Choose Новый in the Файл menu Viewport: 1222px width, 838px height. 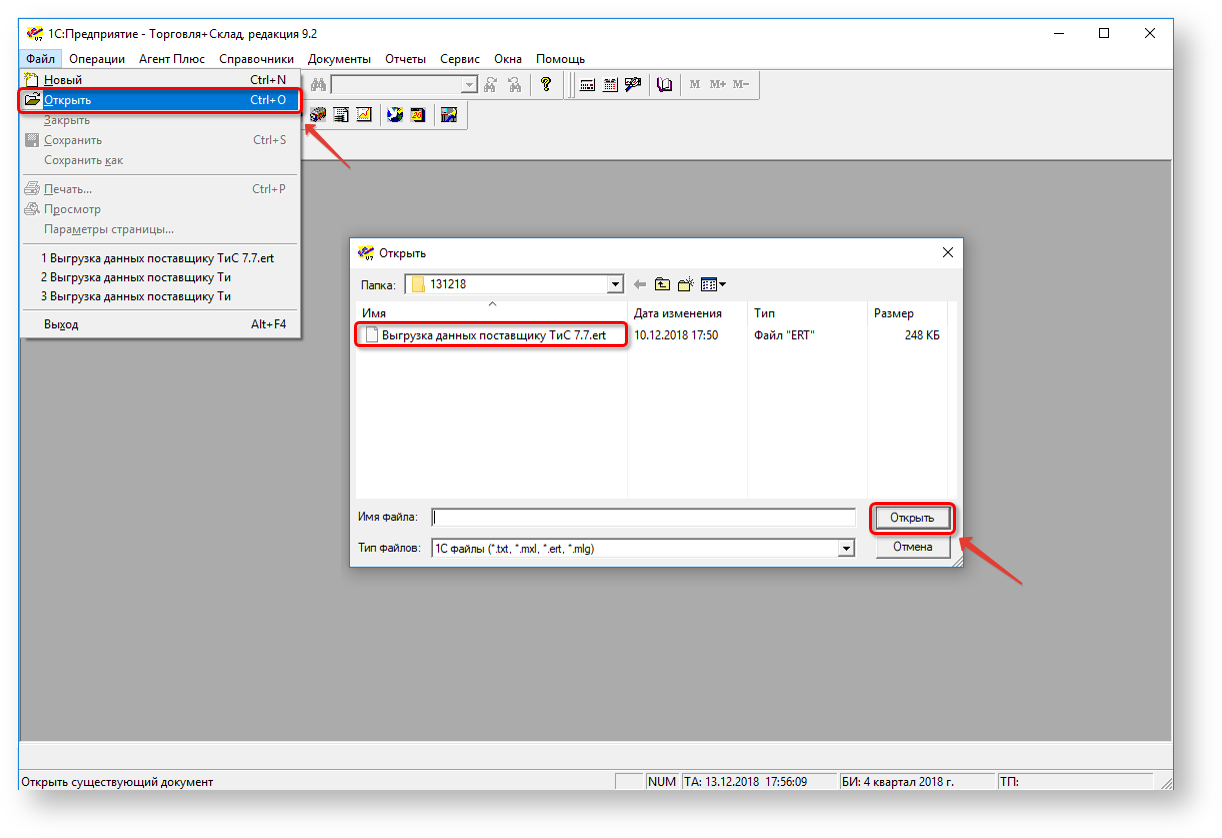pos(160,80)
